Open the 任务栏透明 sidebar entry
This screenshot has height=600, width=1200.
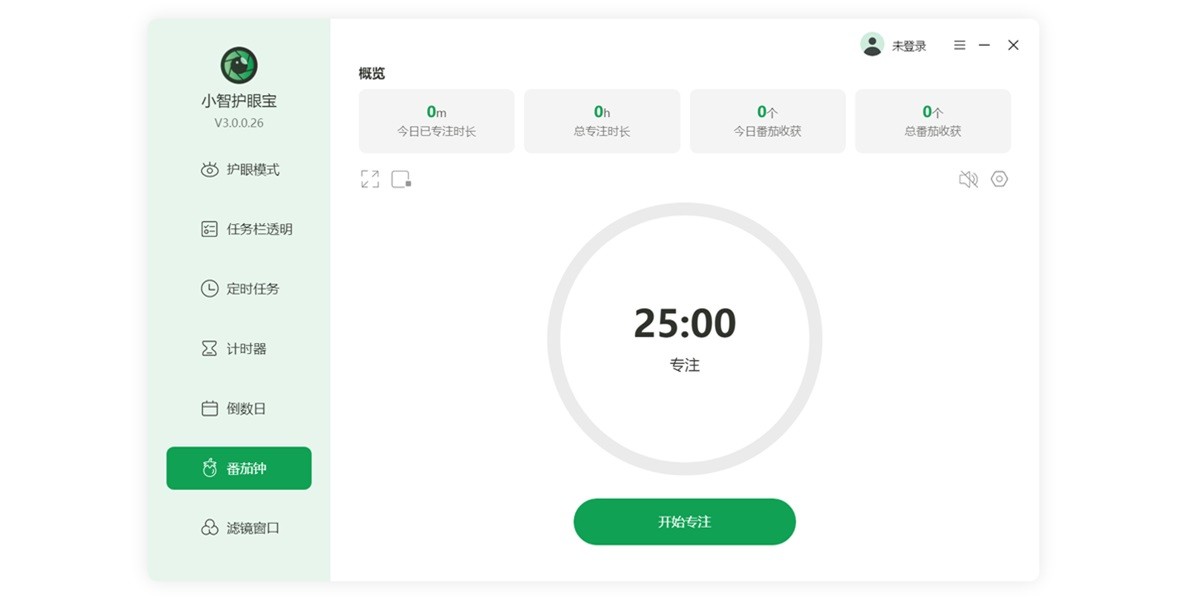pos(241,228)
